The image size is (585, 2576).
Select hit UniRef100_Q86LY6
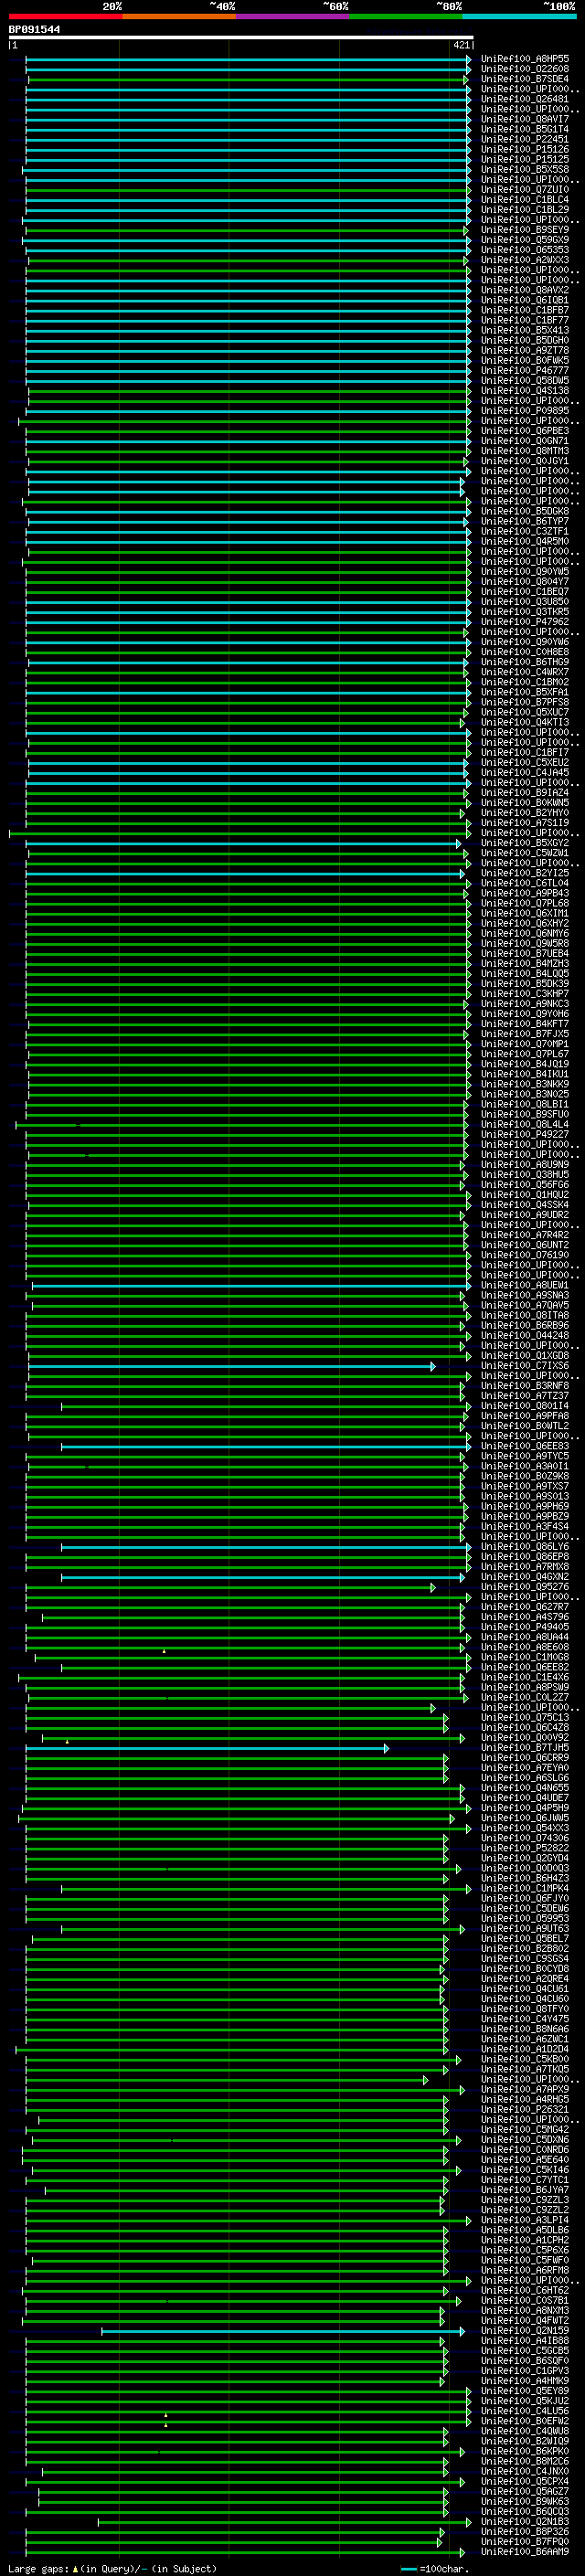(524, 1547)
